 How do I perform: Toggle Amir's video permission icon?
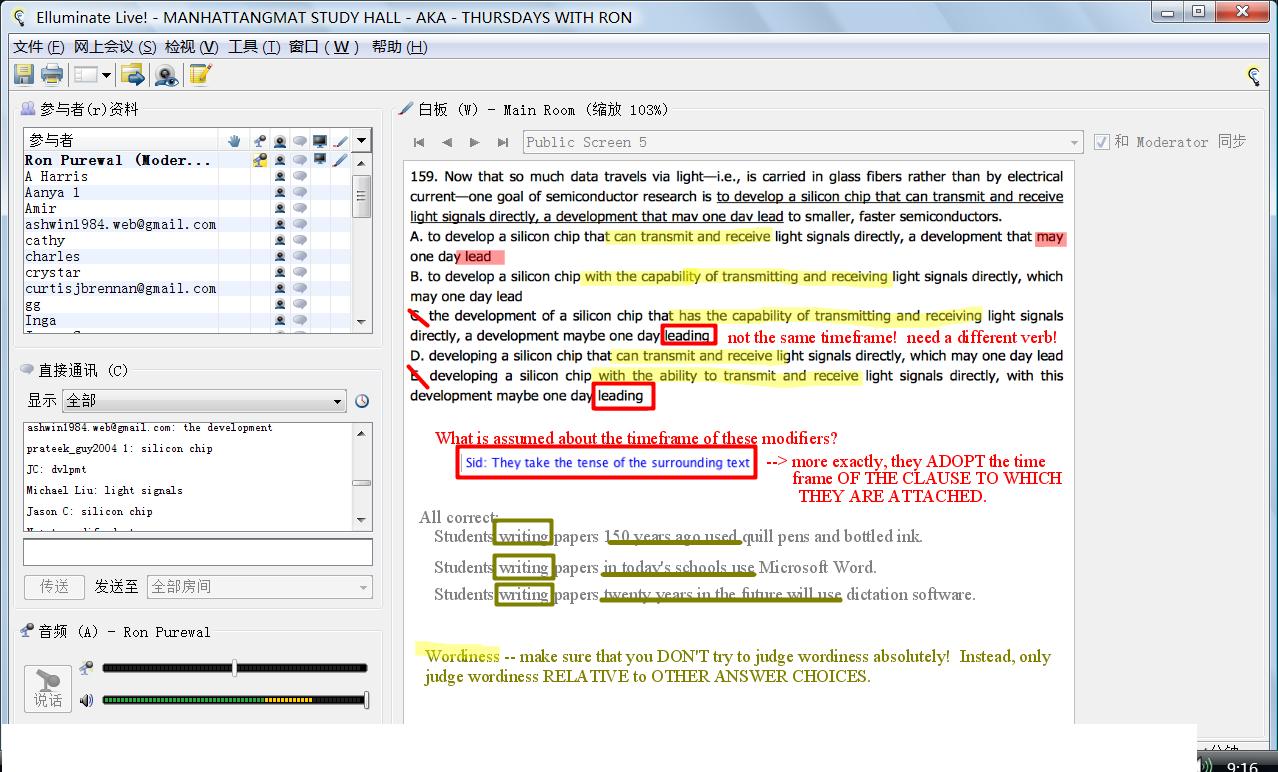click(x=280, y=208)
